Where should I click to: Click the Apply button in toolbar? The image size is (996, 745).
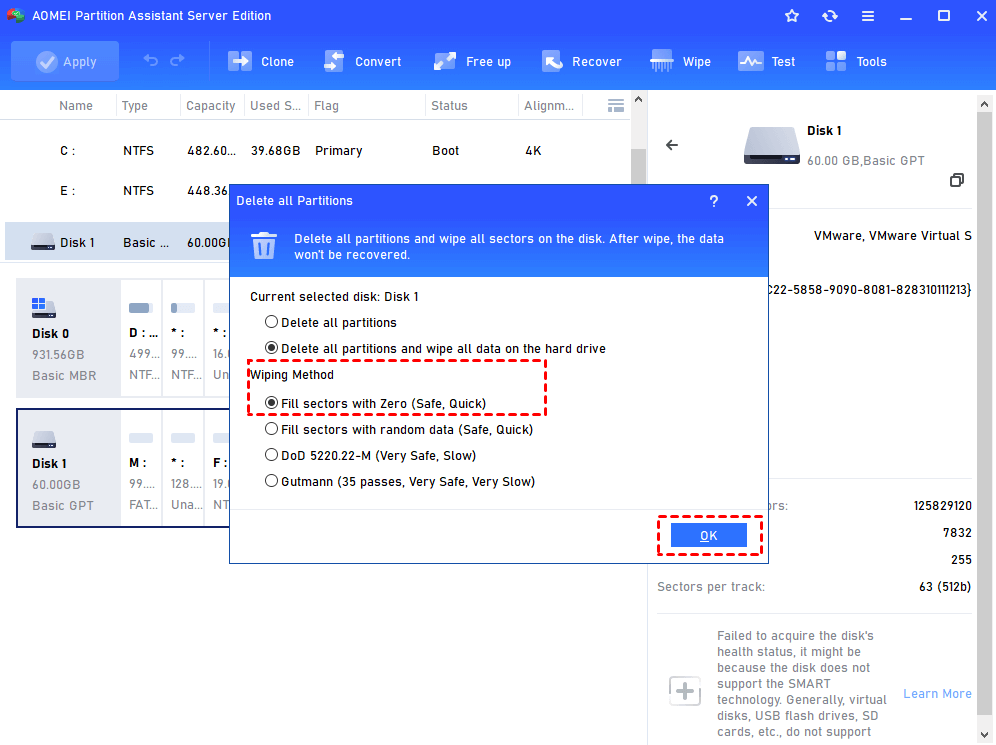[65, 62]
